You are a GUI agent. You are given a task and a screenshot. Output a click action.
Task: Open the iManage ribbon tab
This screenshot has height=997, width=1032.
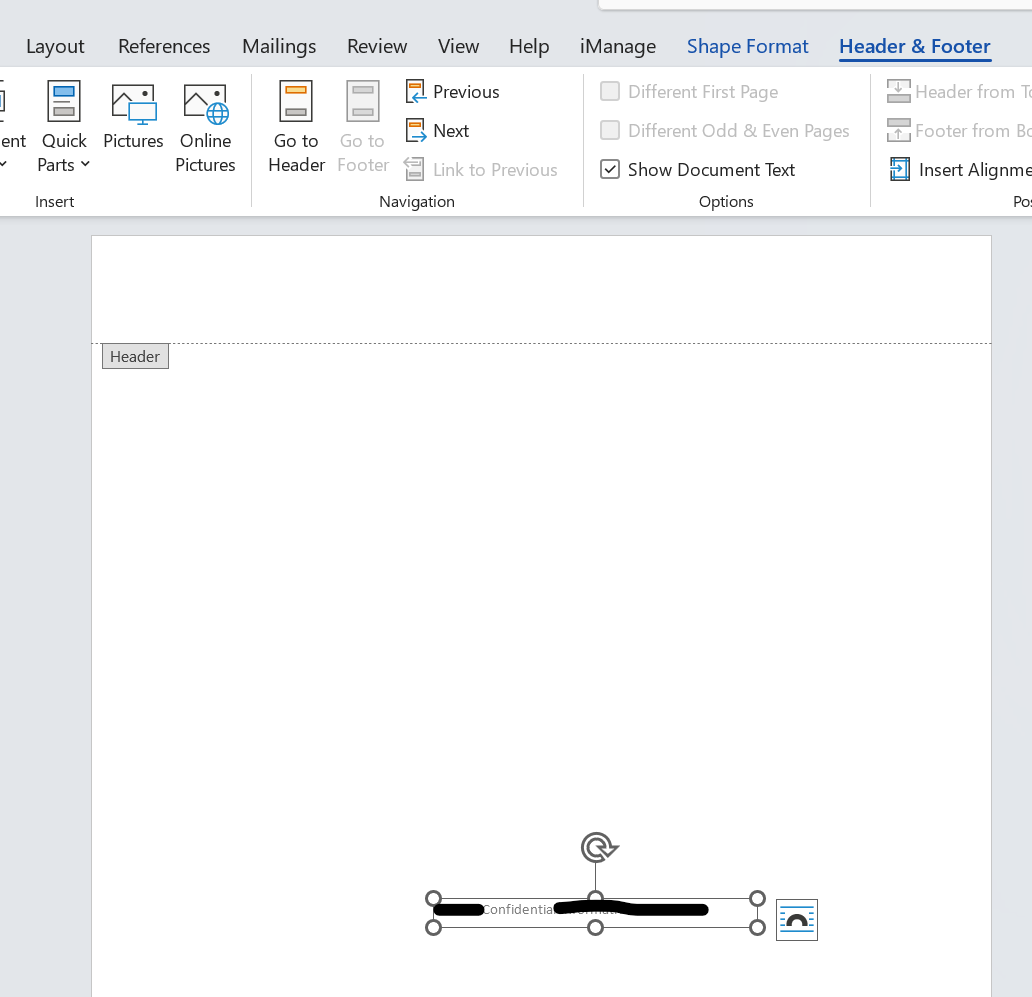point(617,46)
